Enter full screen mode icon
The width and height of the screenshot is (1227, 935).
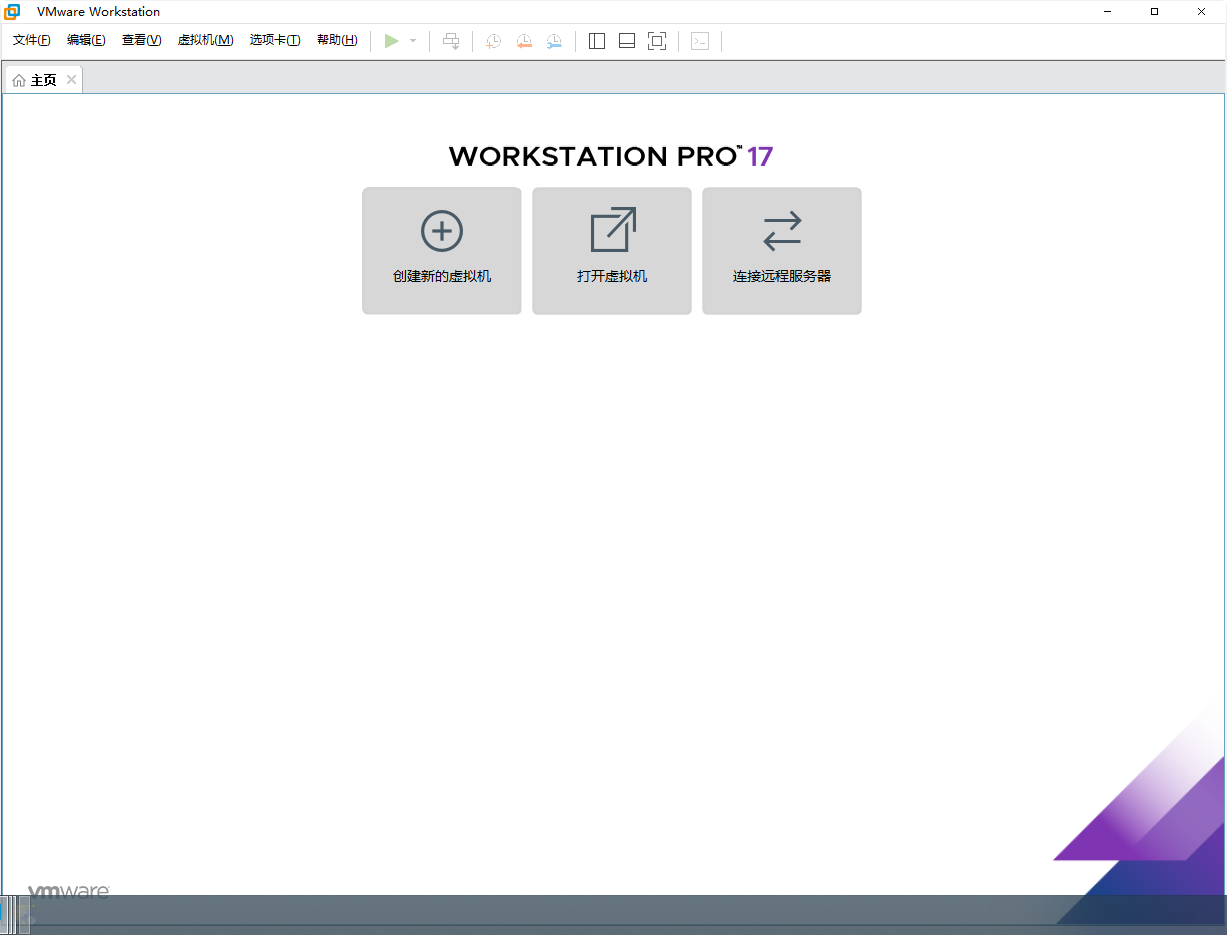coord(657,41)
